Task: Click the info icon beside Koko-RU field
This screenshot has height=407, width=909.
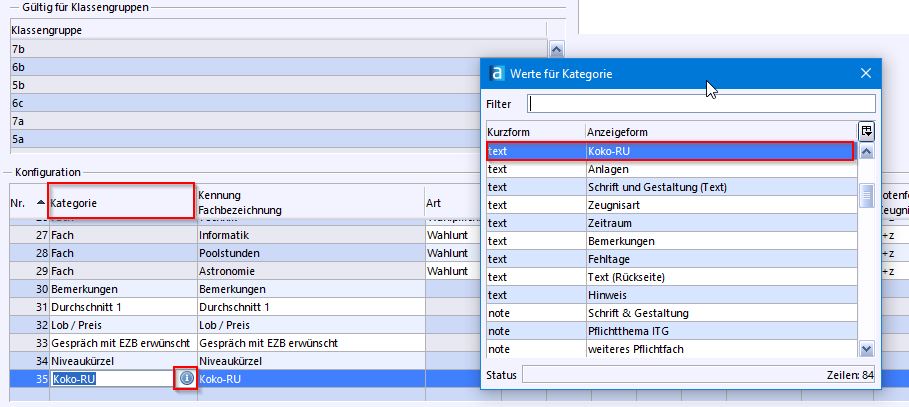Action: click(x=186, y=379)
